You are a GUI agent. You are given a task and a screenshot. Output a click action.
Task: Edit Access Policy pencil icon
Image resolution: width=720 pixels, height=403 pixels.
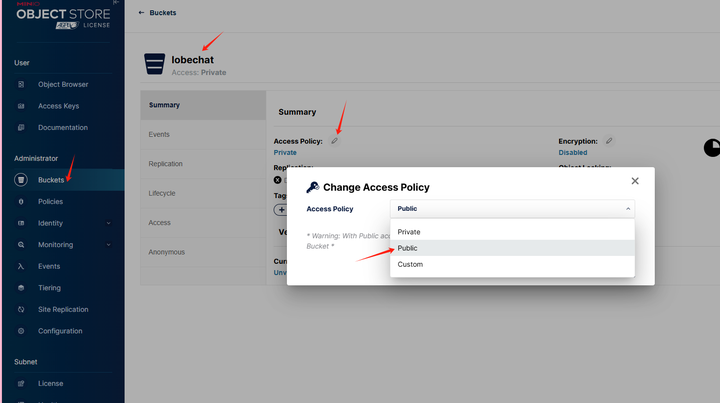tap(335, 141)
